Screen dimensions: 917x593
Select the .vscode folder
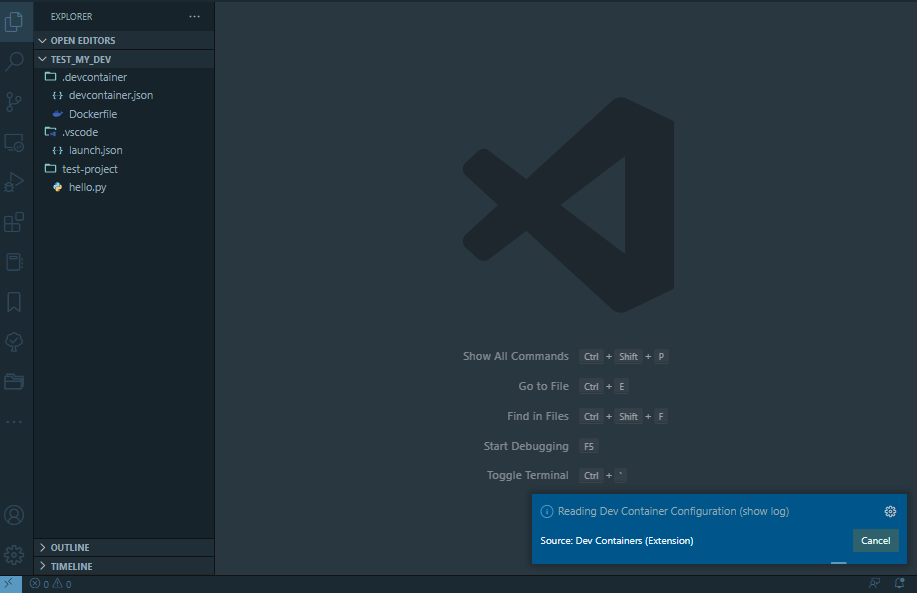pyautogui.click(x=124, y=132)
